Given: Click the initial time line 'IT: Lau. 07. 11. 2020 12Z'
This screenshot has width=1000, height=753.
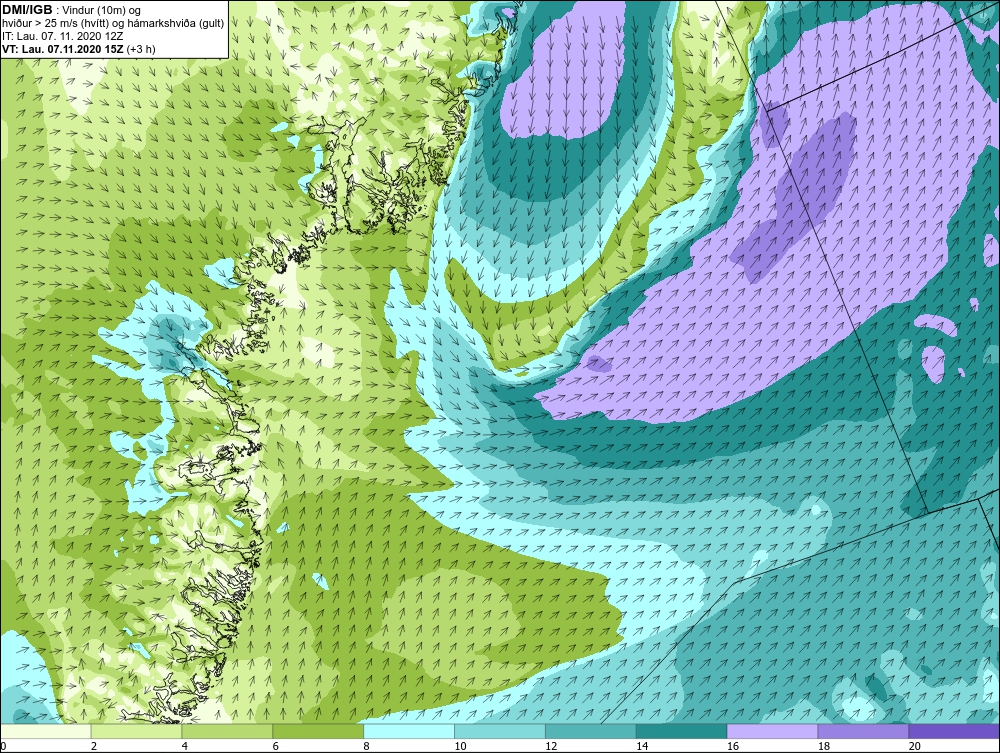Looking at the screenshot, I should pyautogui.click(x=63, y=36).
